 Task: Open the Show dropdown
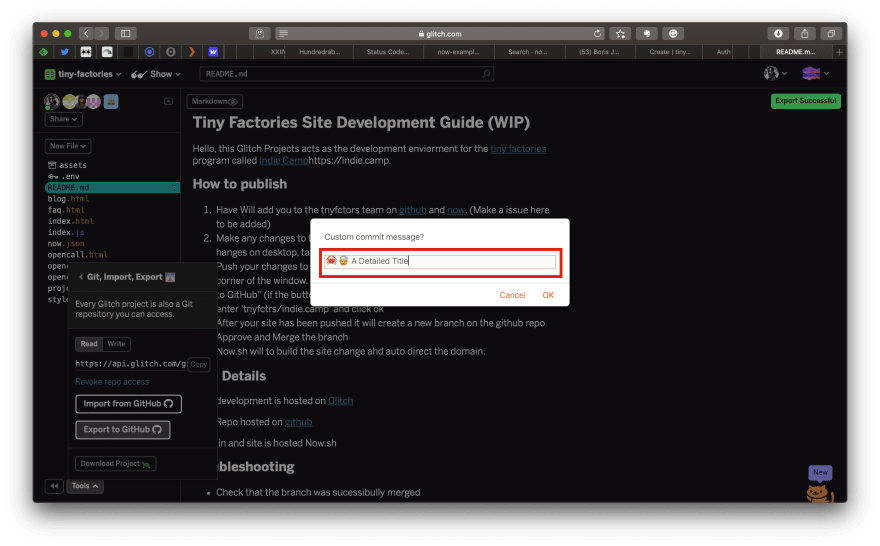[156, 74]
